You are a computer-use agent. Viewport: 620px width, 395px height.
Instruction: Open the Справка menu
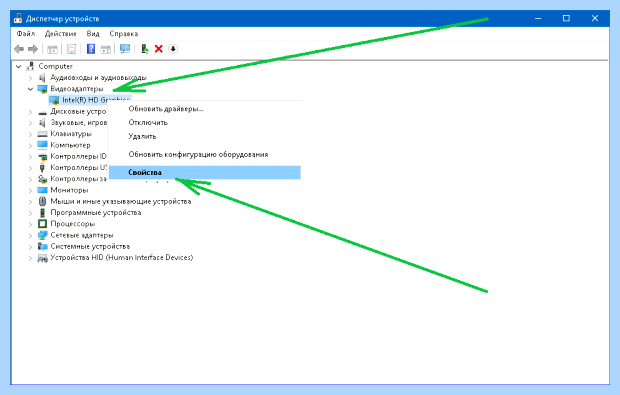[x=124, y=34]
